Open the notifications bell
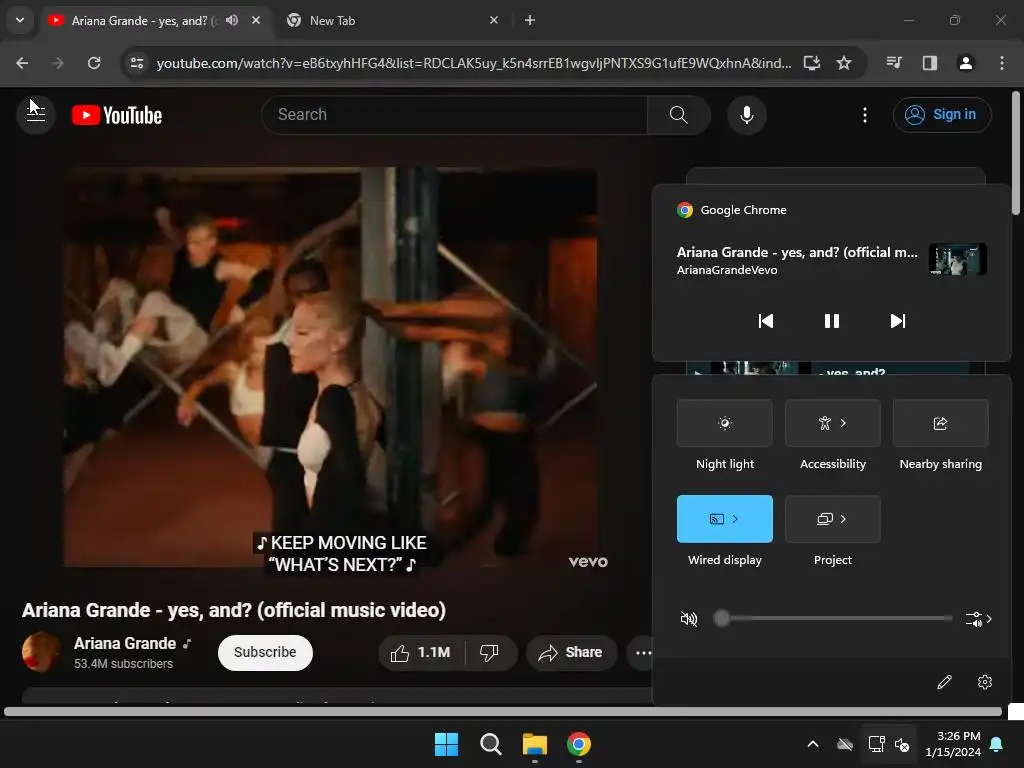 (997, 744)
